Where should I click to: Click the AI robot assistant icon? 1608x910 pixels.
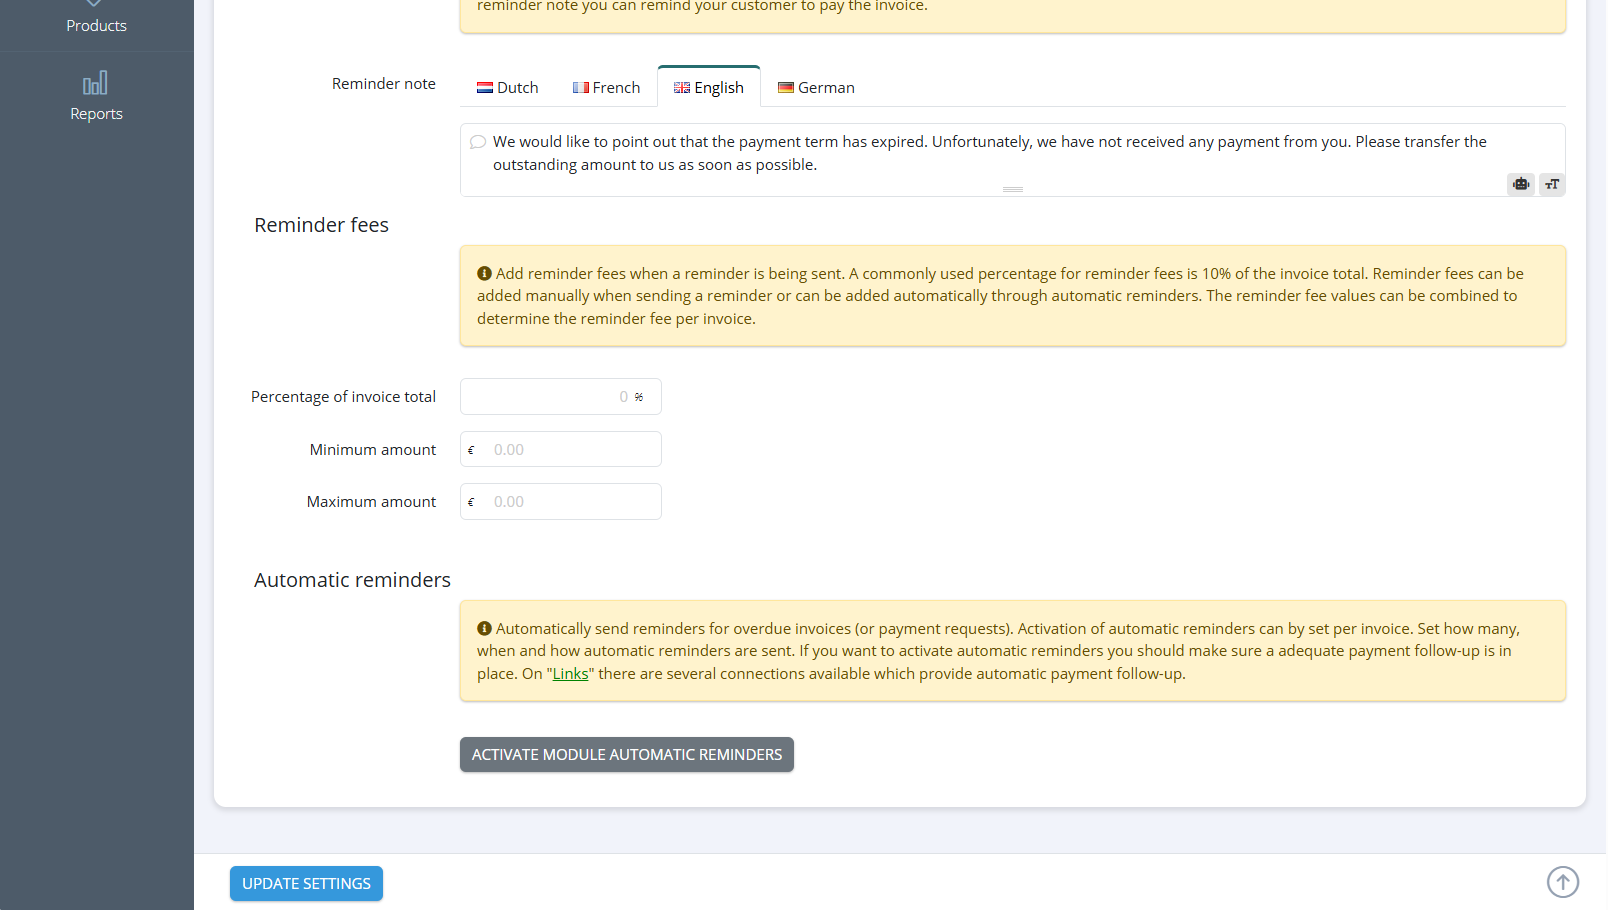[x=1521, y=184]
